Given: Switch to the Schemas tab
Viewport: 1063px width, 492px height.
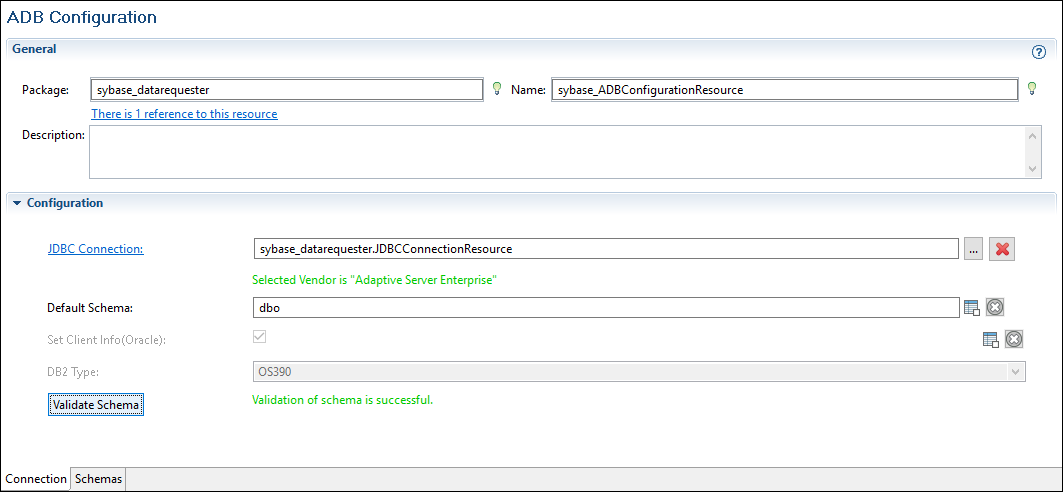Looking at the screenshot, I should point(98,478).
